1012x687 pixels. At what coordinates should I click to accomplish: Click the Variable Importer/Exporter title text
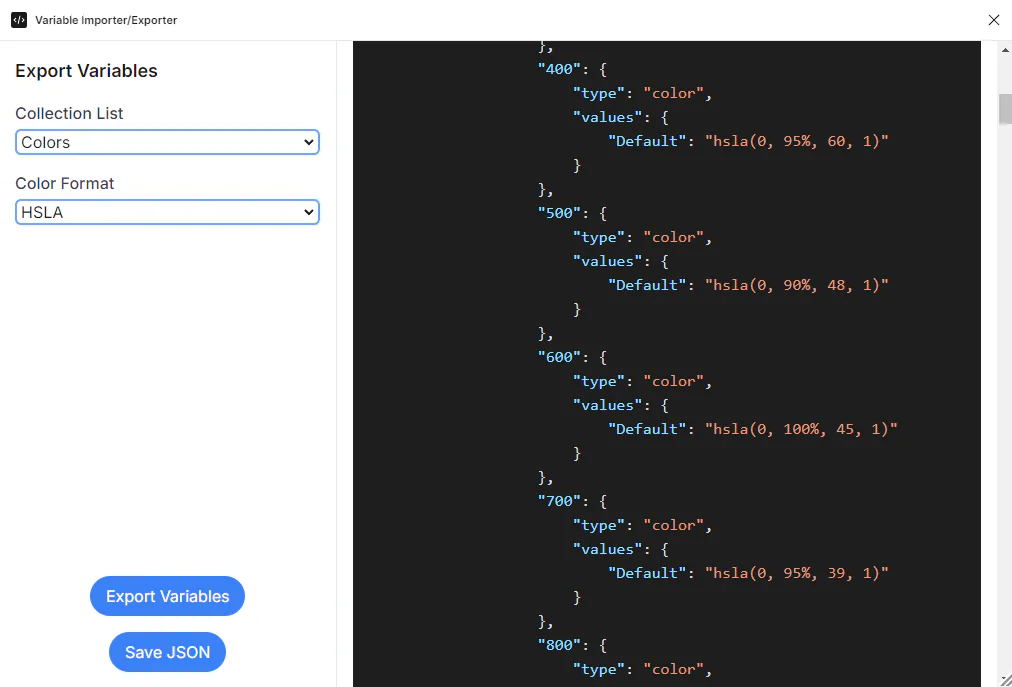(106, 20)
